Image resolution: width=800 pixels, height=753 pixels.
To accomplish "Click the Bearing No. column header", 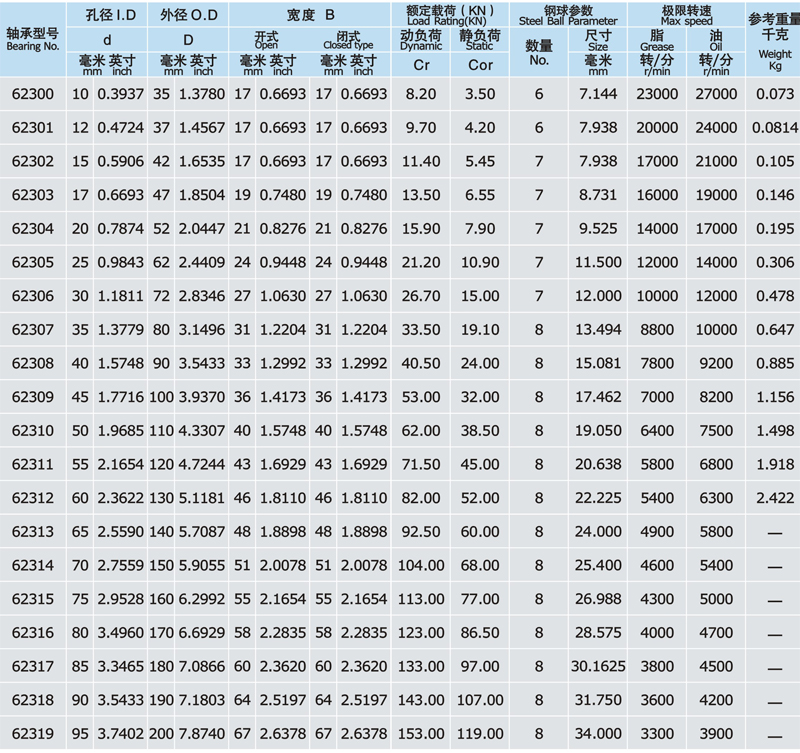I will point(32,40).
